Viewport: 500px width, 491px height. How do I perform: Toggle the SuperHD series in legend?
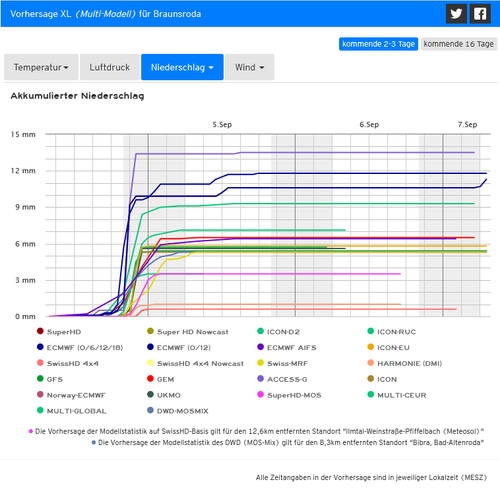coord(59,332)
